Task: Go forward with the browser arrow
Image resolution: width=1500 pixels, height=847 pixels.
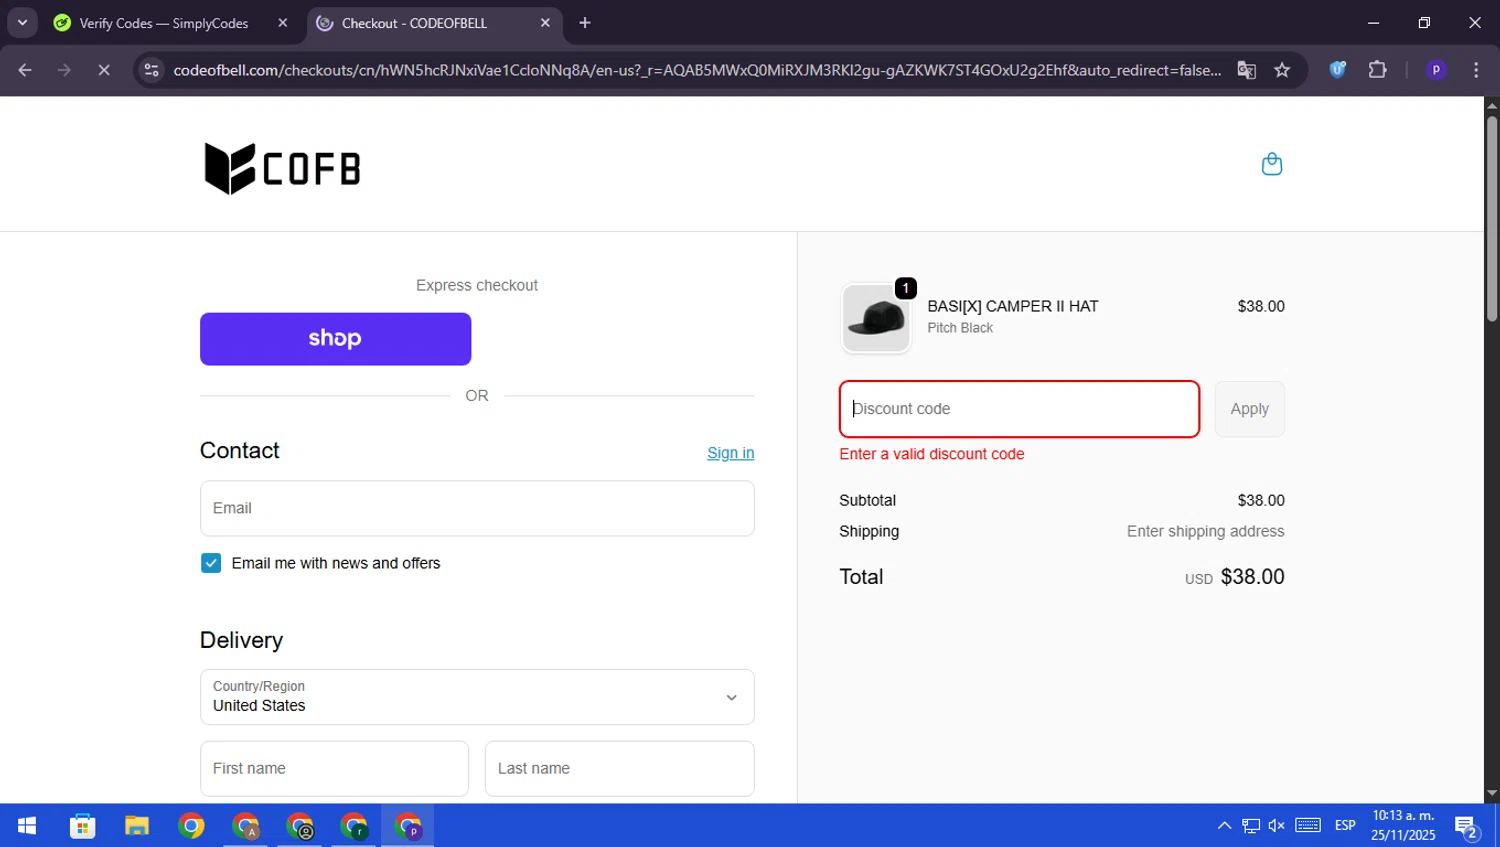Action: (64, 70)
